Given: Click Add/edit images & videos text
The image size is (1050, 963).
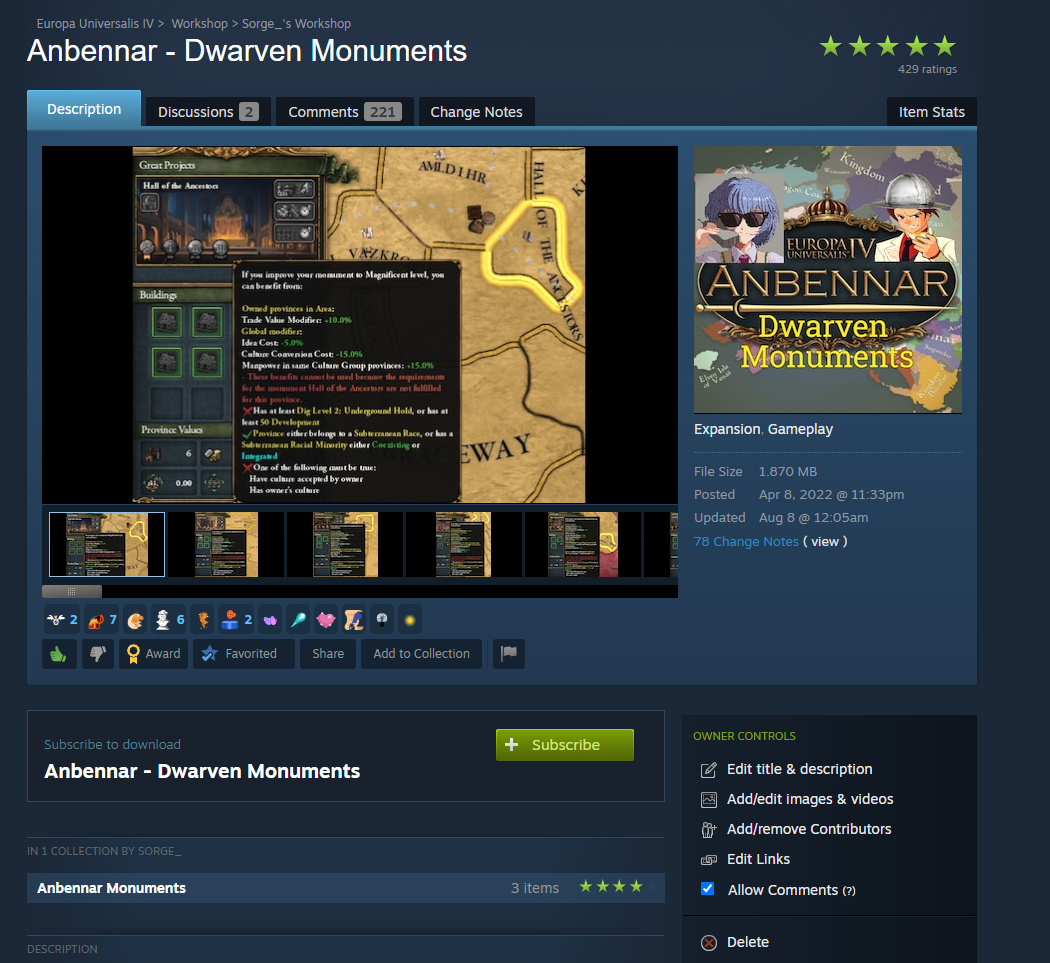Looking at the screenshot, I should tap(810, 799).
